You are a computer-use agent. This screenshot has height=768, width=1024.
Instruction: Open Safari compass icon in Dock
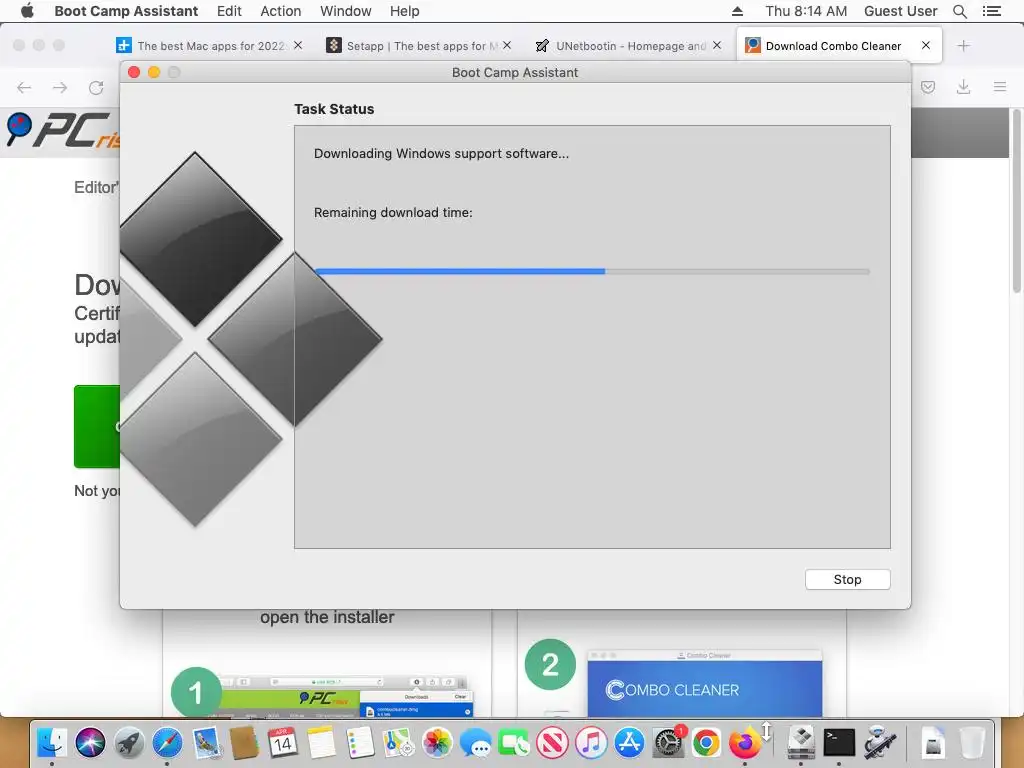click(x=167, y=743)
